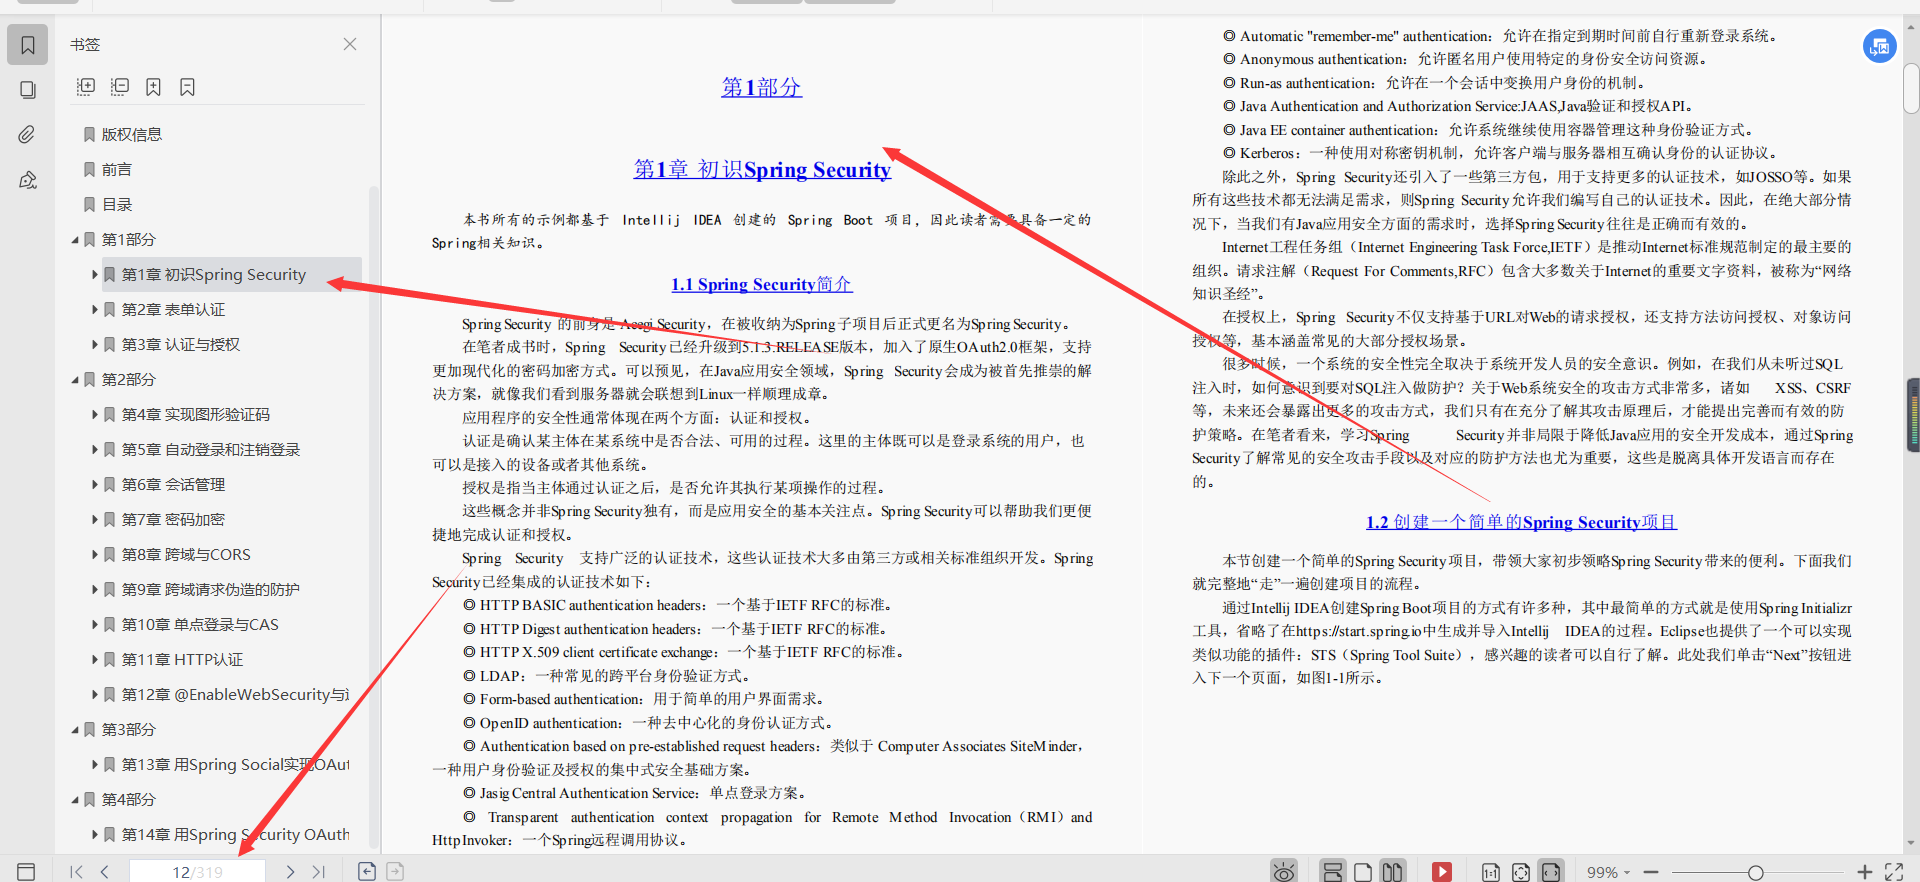
Task: Open the signature stamp panel icon
Action: point(28,180)
